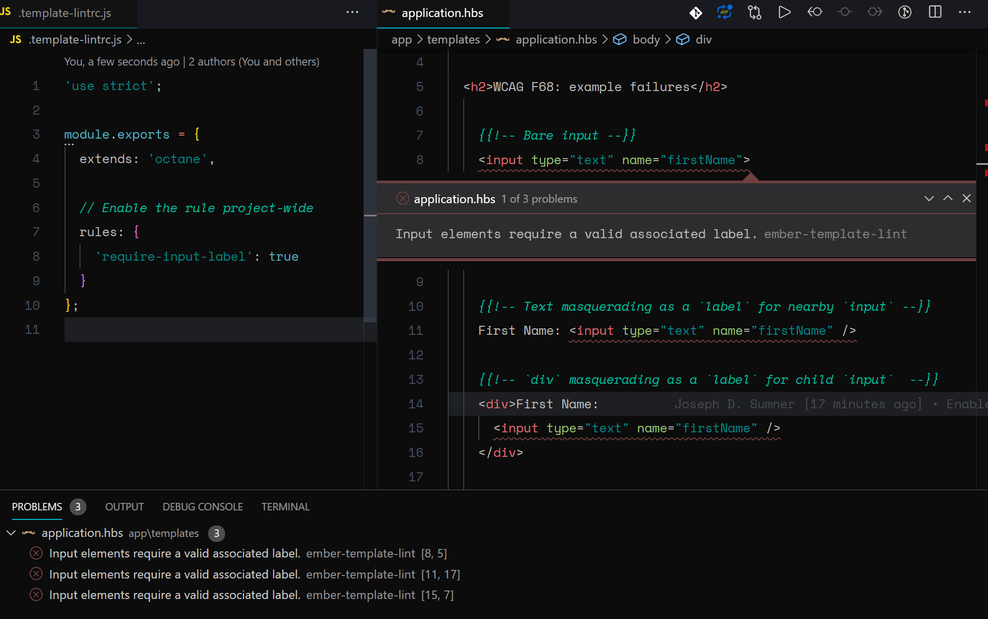Open More Actions menu in editor toolbar
Image resolution: width=988 pixels, height=619 pixels.
[x=963, y=12]
